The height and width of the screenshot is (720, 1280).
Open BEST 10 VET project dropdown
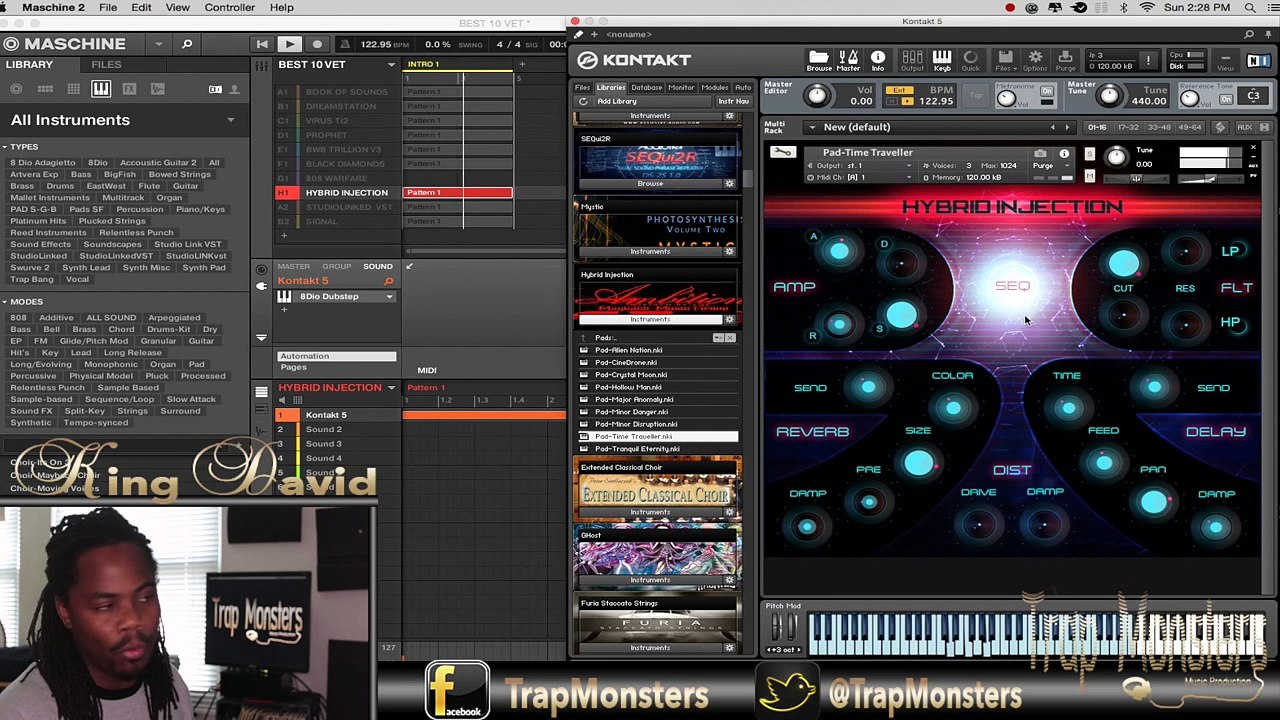391,65
